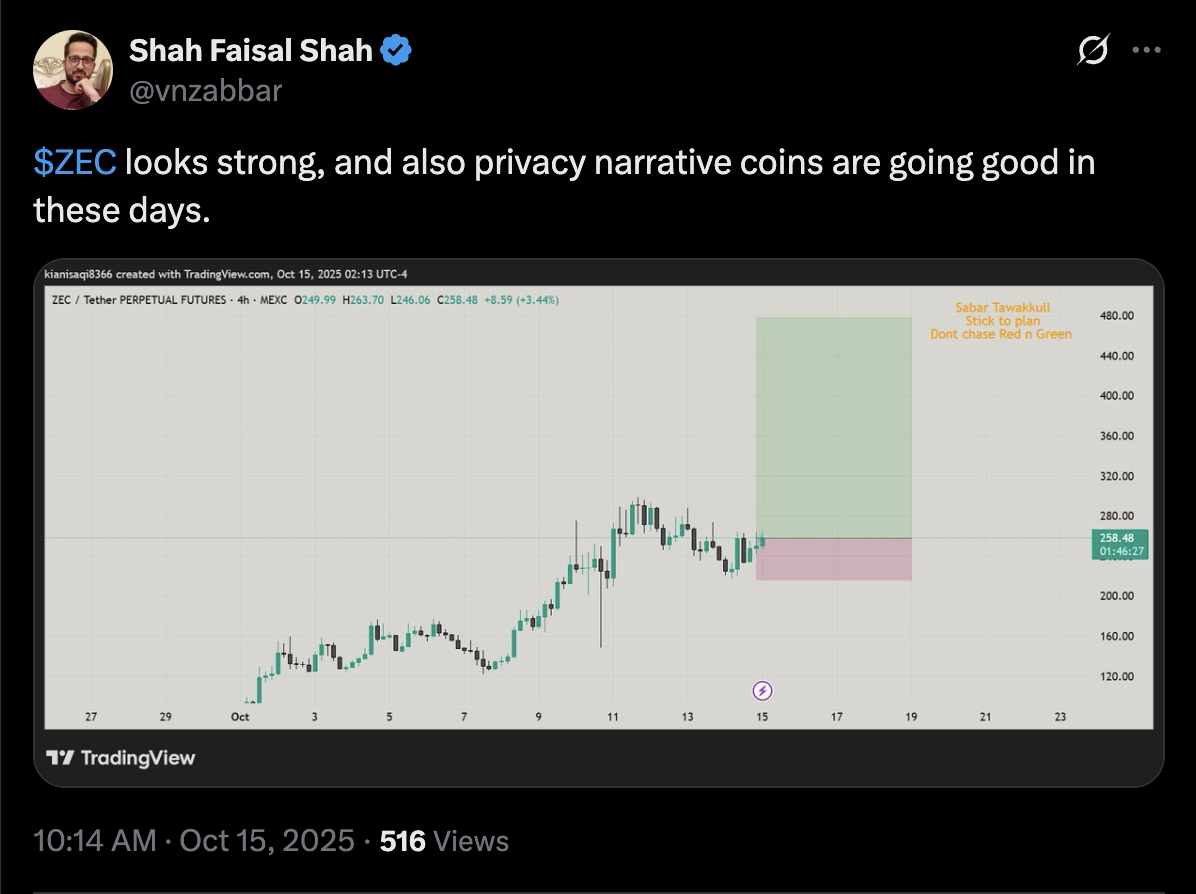Viewport: 1196px width, 894px height.
Task: Click the $ZEC cashtag link
Action: [x=75, y=162]
